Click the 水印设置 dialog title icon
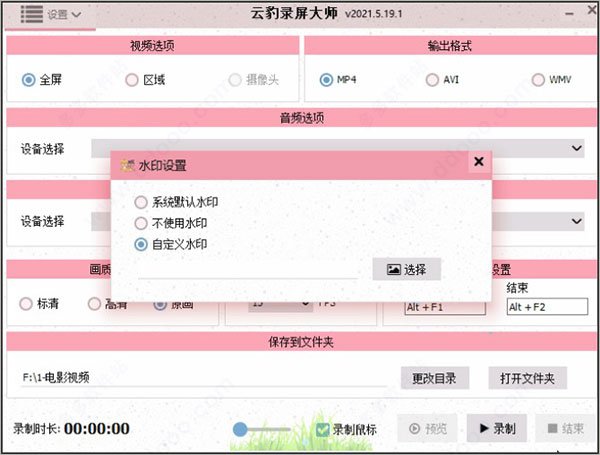 (127, 165)
